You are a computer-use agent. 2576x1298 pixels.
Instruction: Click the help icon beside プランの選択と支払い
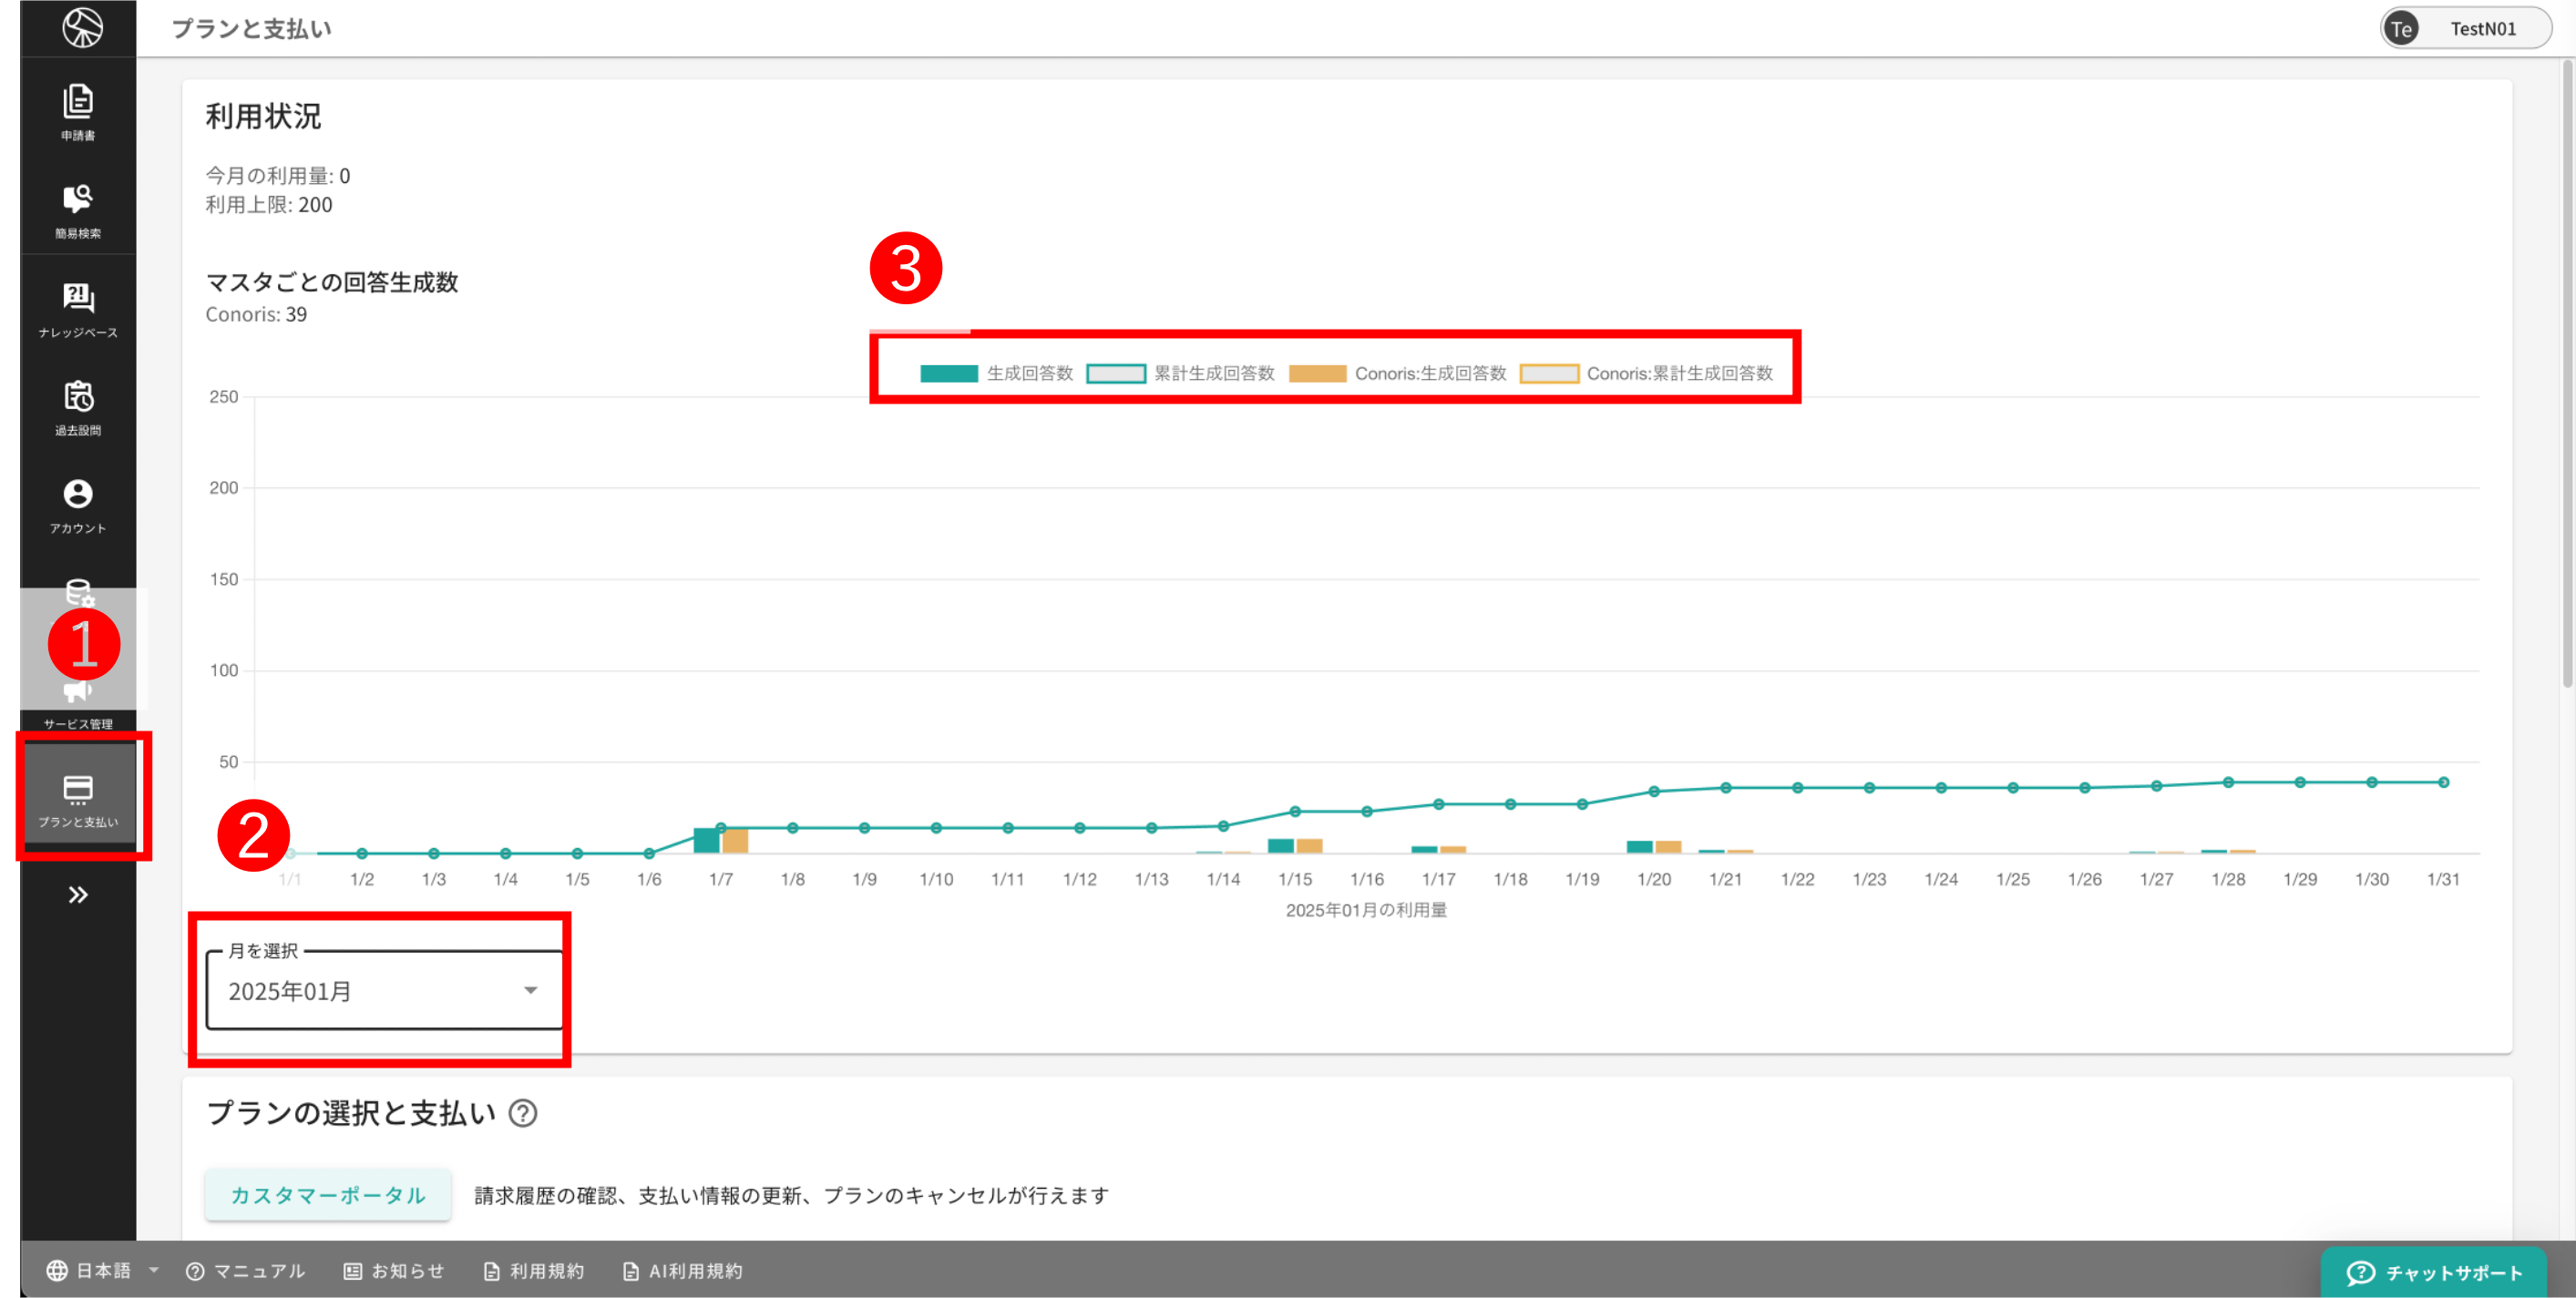(522, 1113)
